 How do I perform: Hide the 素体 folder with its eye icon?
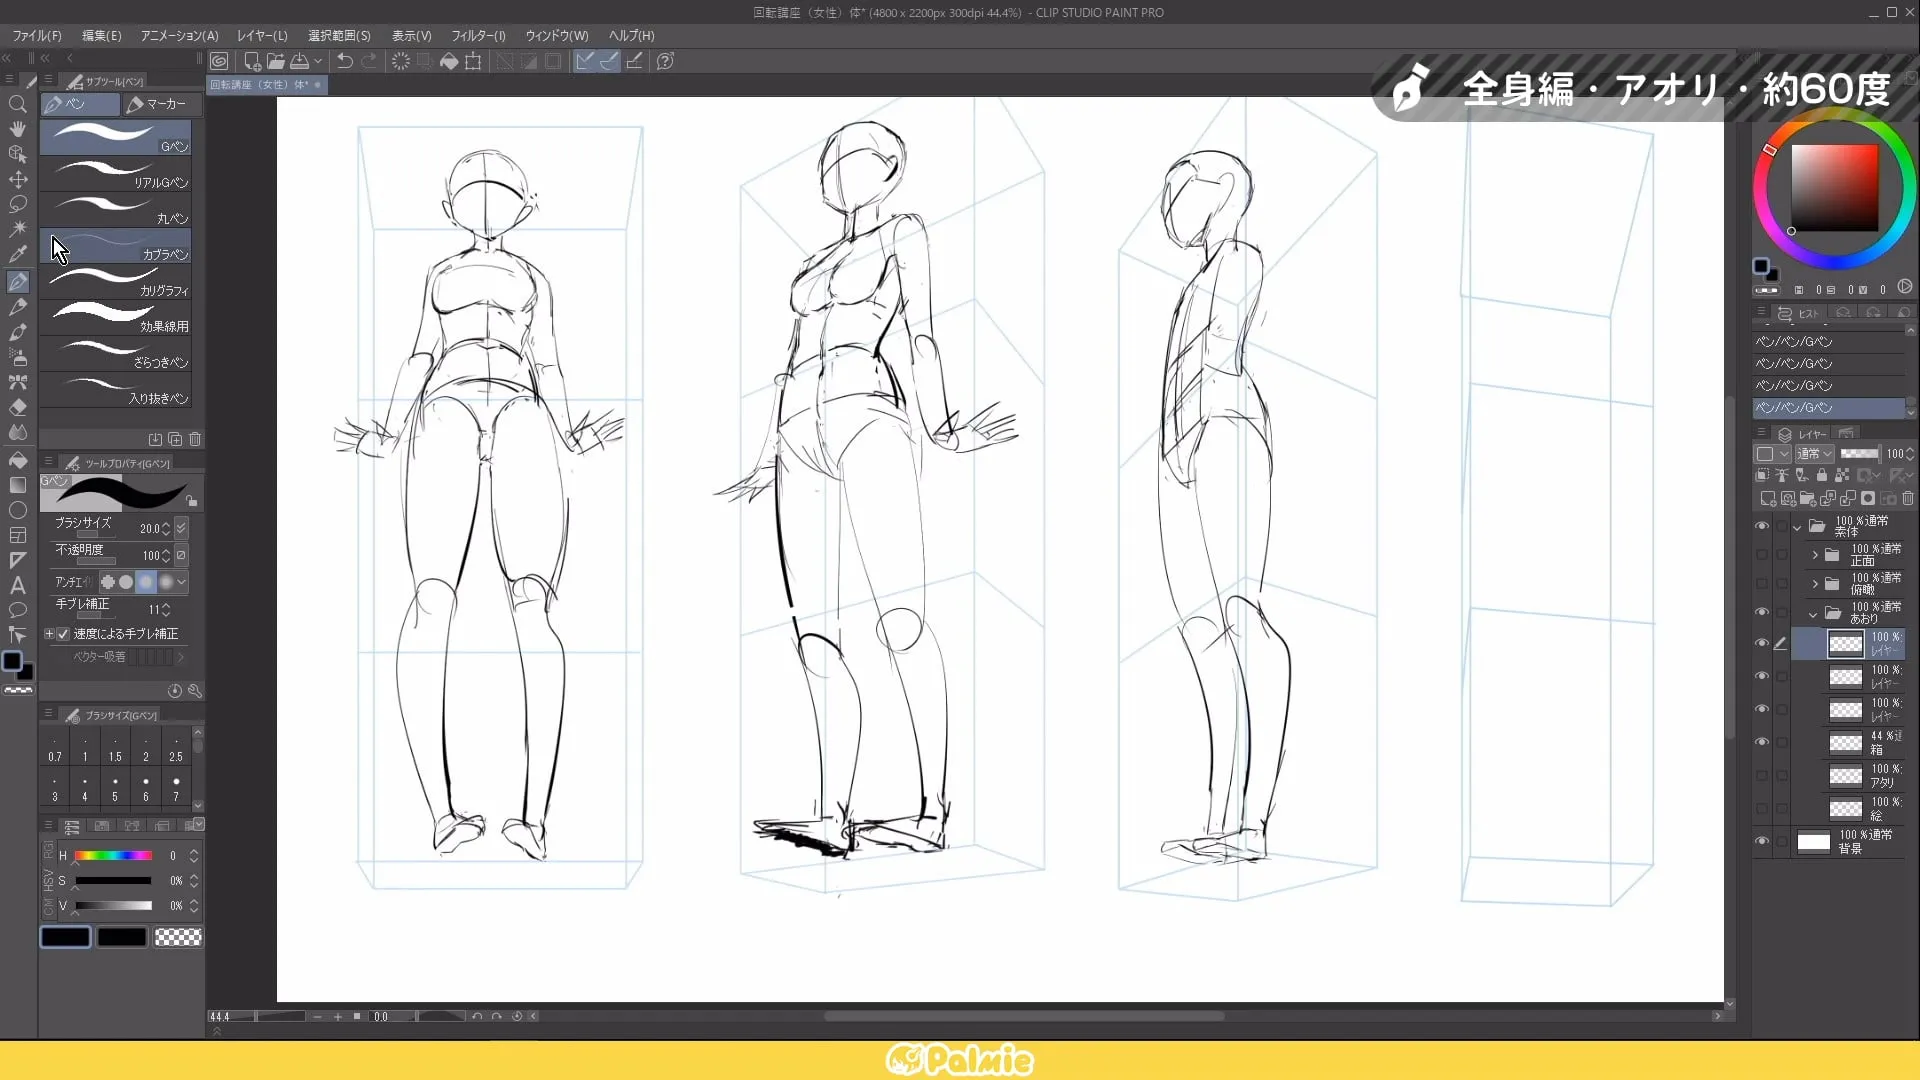pyautogui.click(x=1762, y=526)
